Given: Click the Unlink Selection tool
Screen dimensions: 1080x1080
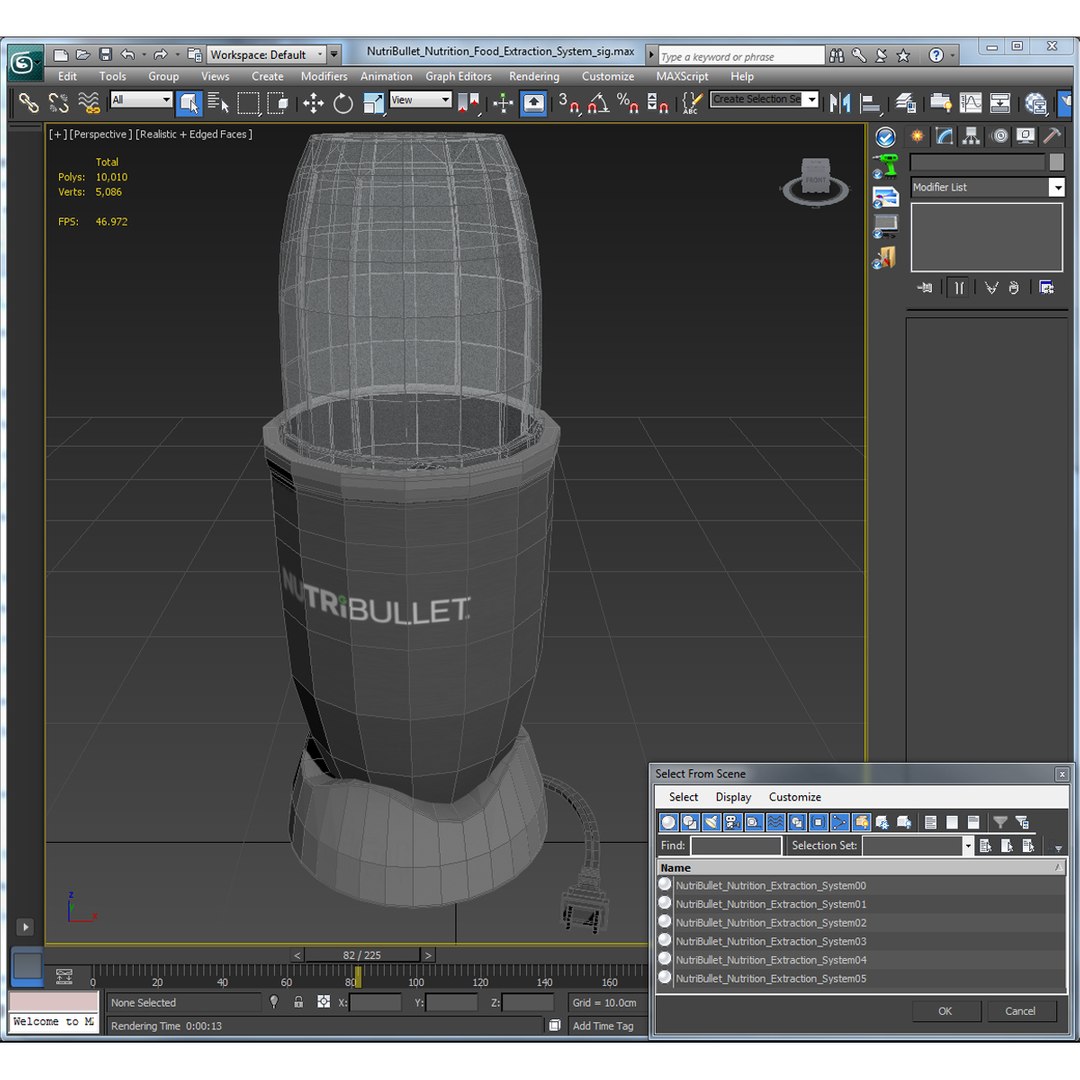Looking at the screenshot, I should tap(59, 103).
